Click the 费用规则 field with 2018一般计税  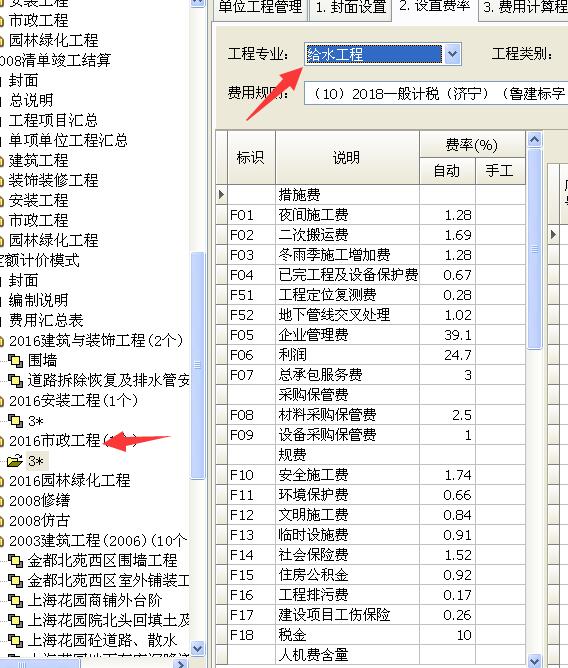pyautogui.click(x=436, y=94)
